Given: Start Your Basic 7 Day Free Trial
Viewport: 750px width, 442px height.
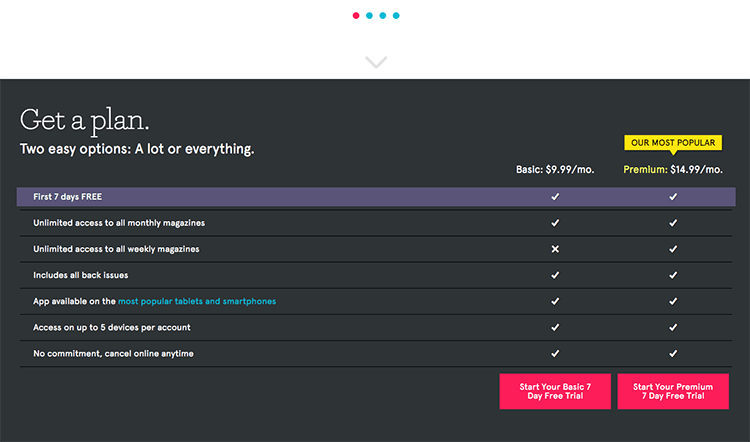Looking at the screenshot, I should coord(555,391).
